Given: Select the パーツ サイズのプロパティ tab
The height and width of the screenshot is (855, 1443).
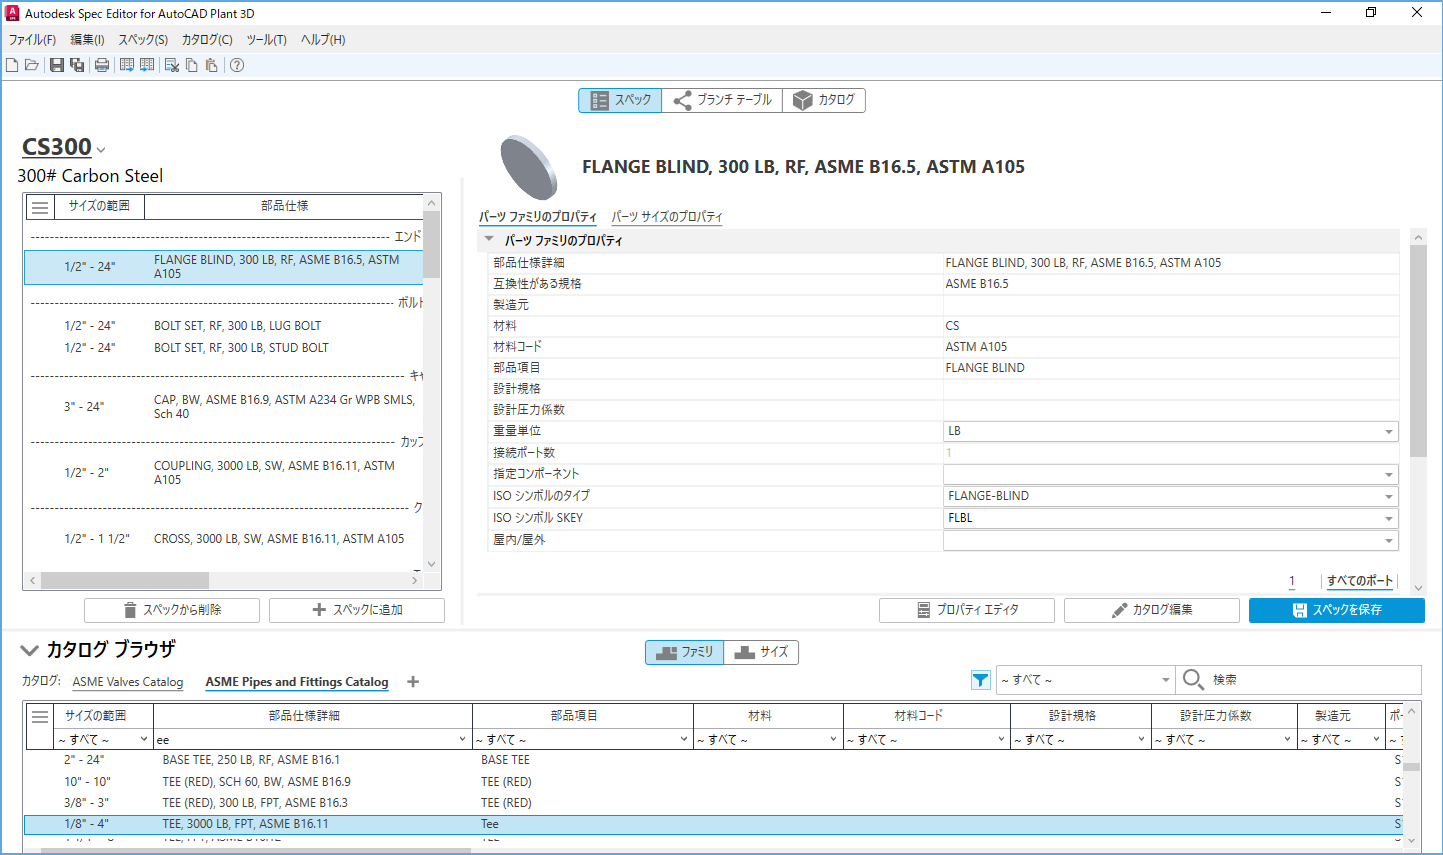Looking at the screenshot, I should [667, 217].
